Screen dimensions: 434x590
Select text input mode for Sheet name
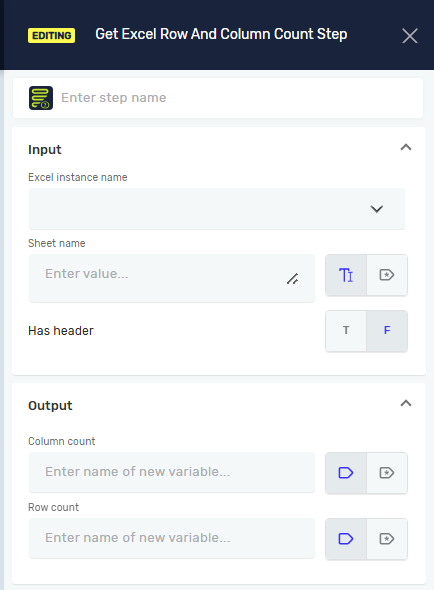(x=346, y=275)
